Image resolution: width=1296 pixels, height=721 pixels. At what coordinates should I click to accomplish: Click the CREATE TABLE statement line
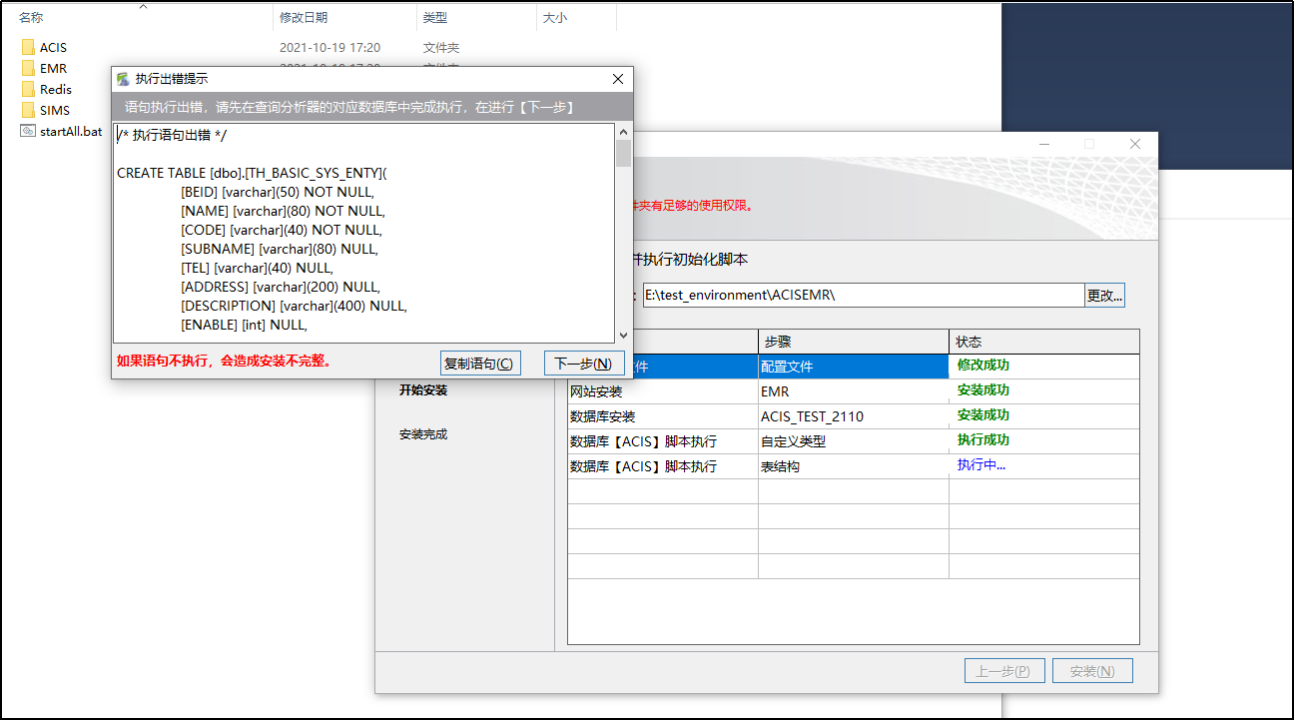coord(252,173)
